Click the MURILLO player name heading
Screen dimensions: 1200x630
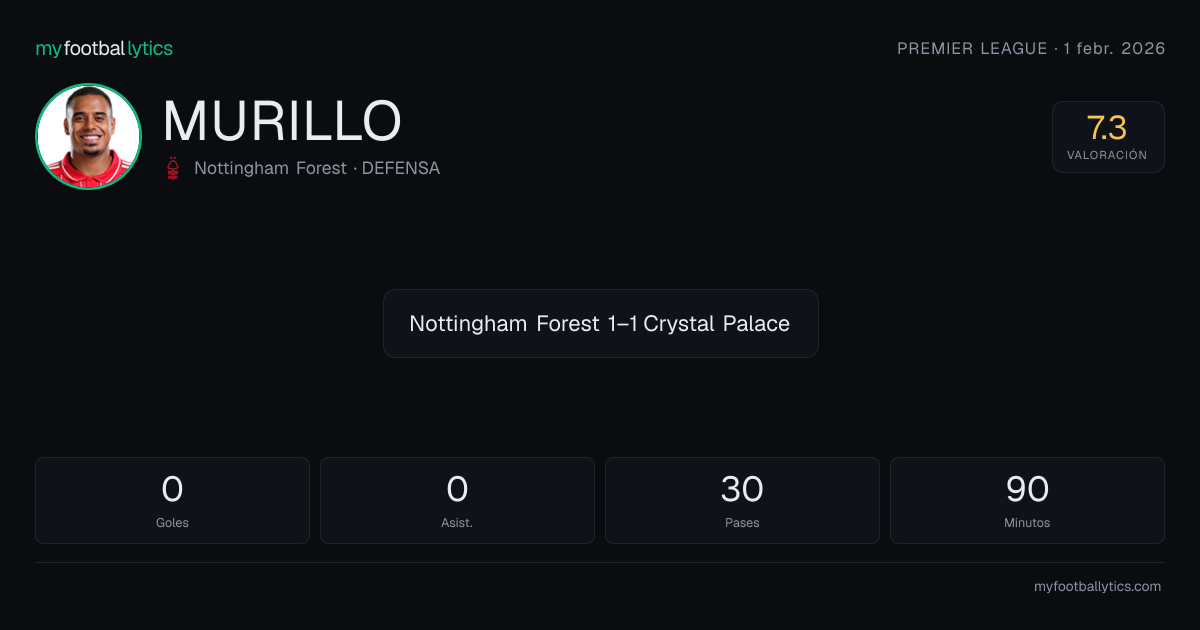pos(282,121)
